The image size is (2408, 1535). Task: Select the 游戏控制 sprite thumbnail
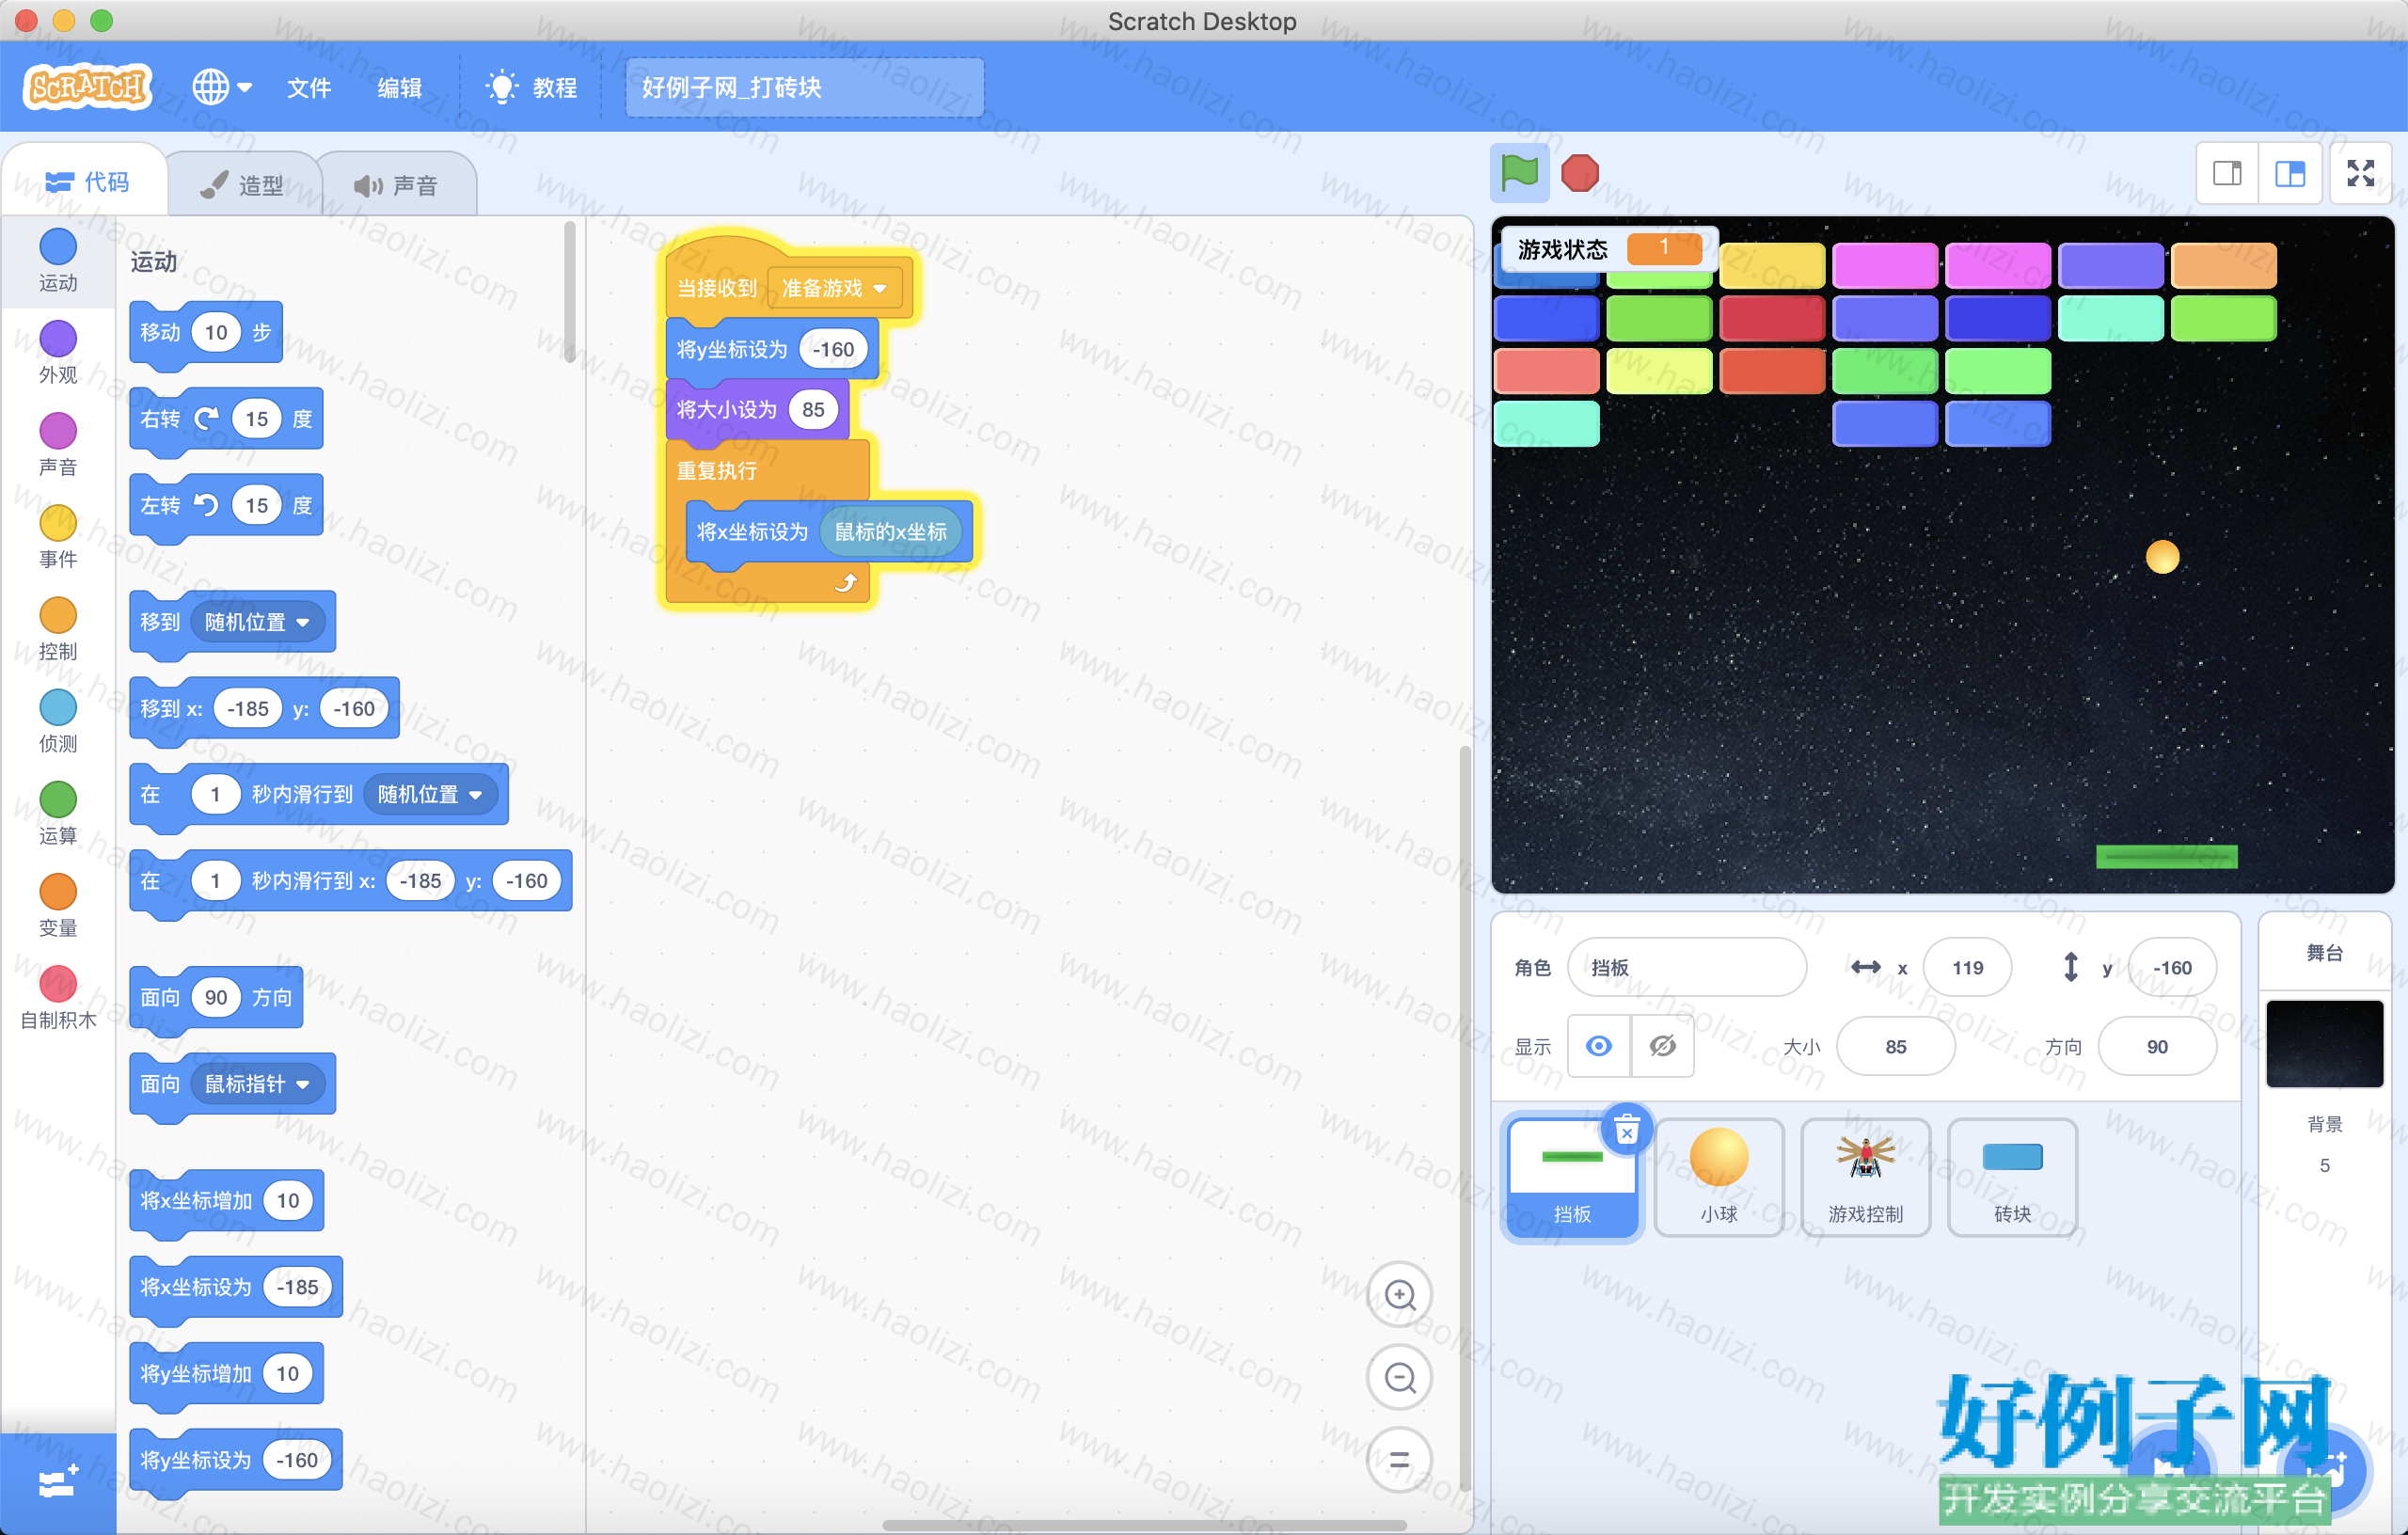point(1865,1178)
